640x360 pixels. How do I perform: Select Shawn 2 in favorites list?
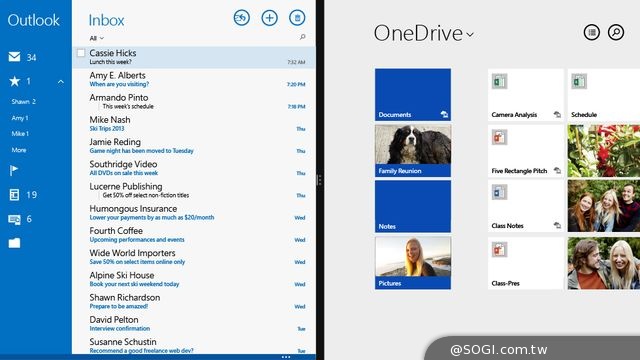click(24, 102)
